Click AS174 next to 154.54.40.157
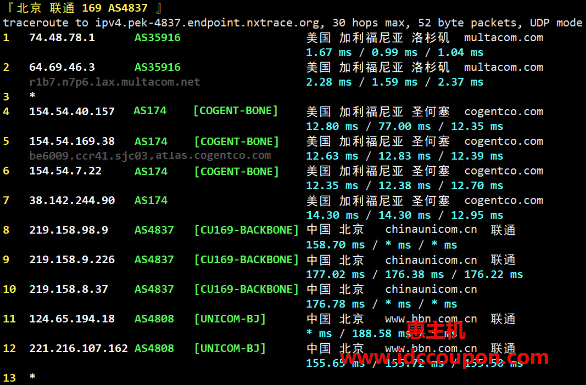The image size is (586, 385). (x=151, y=111)
